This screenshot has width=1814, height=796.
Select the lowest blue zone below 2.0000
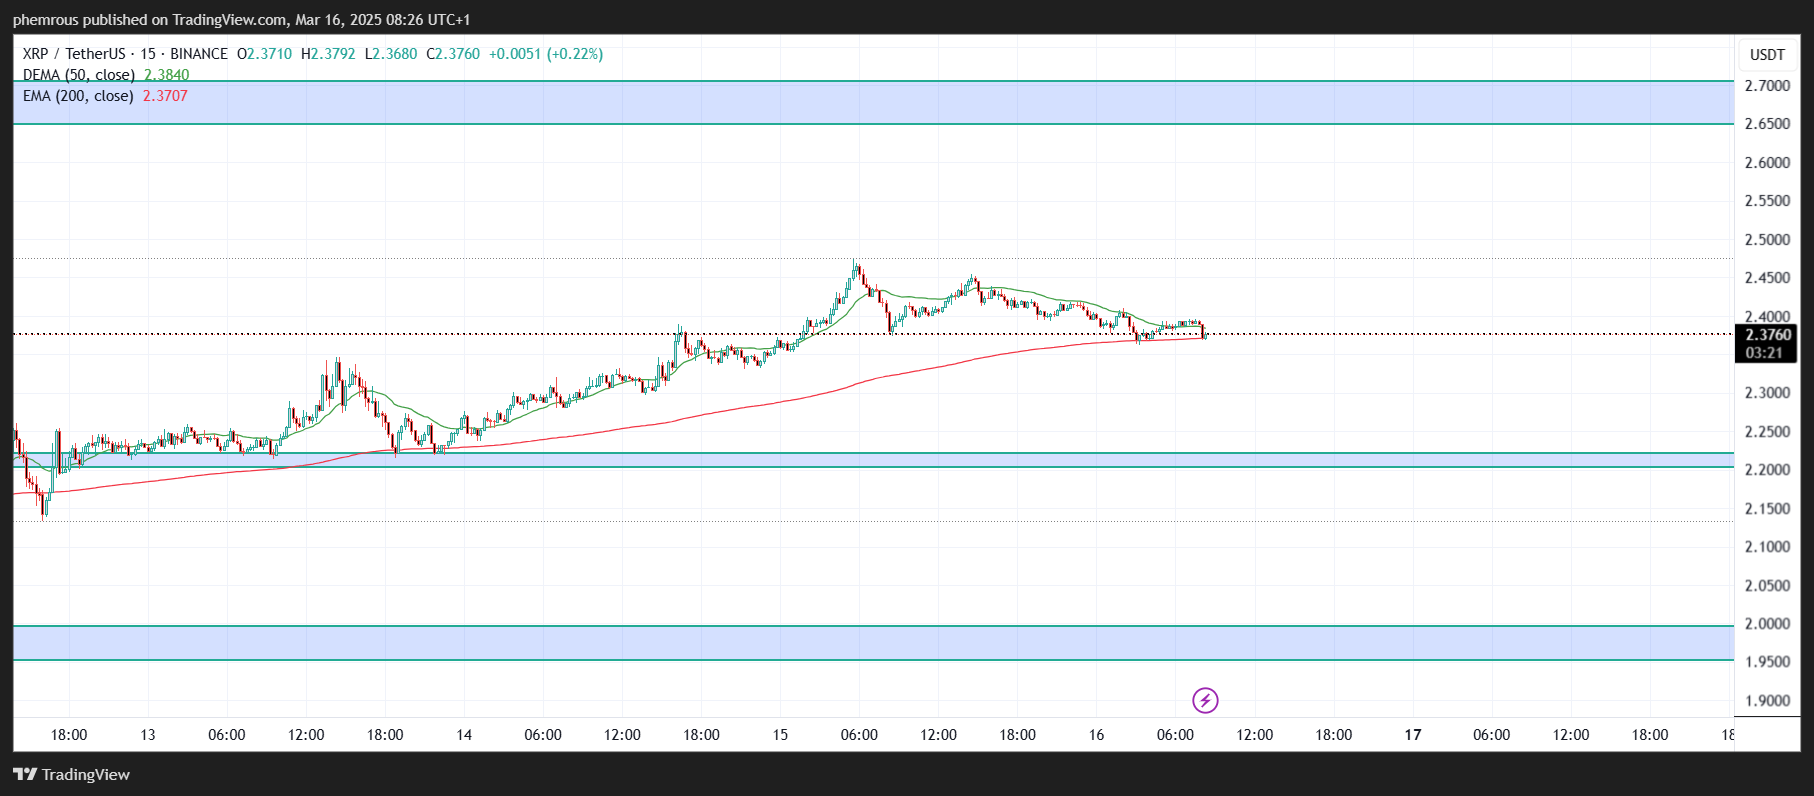click(x=872, y=643)
